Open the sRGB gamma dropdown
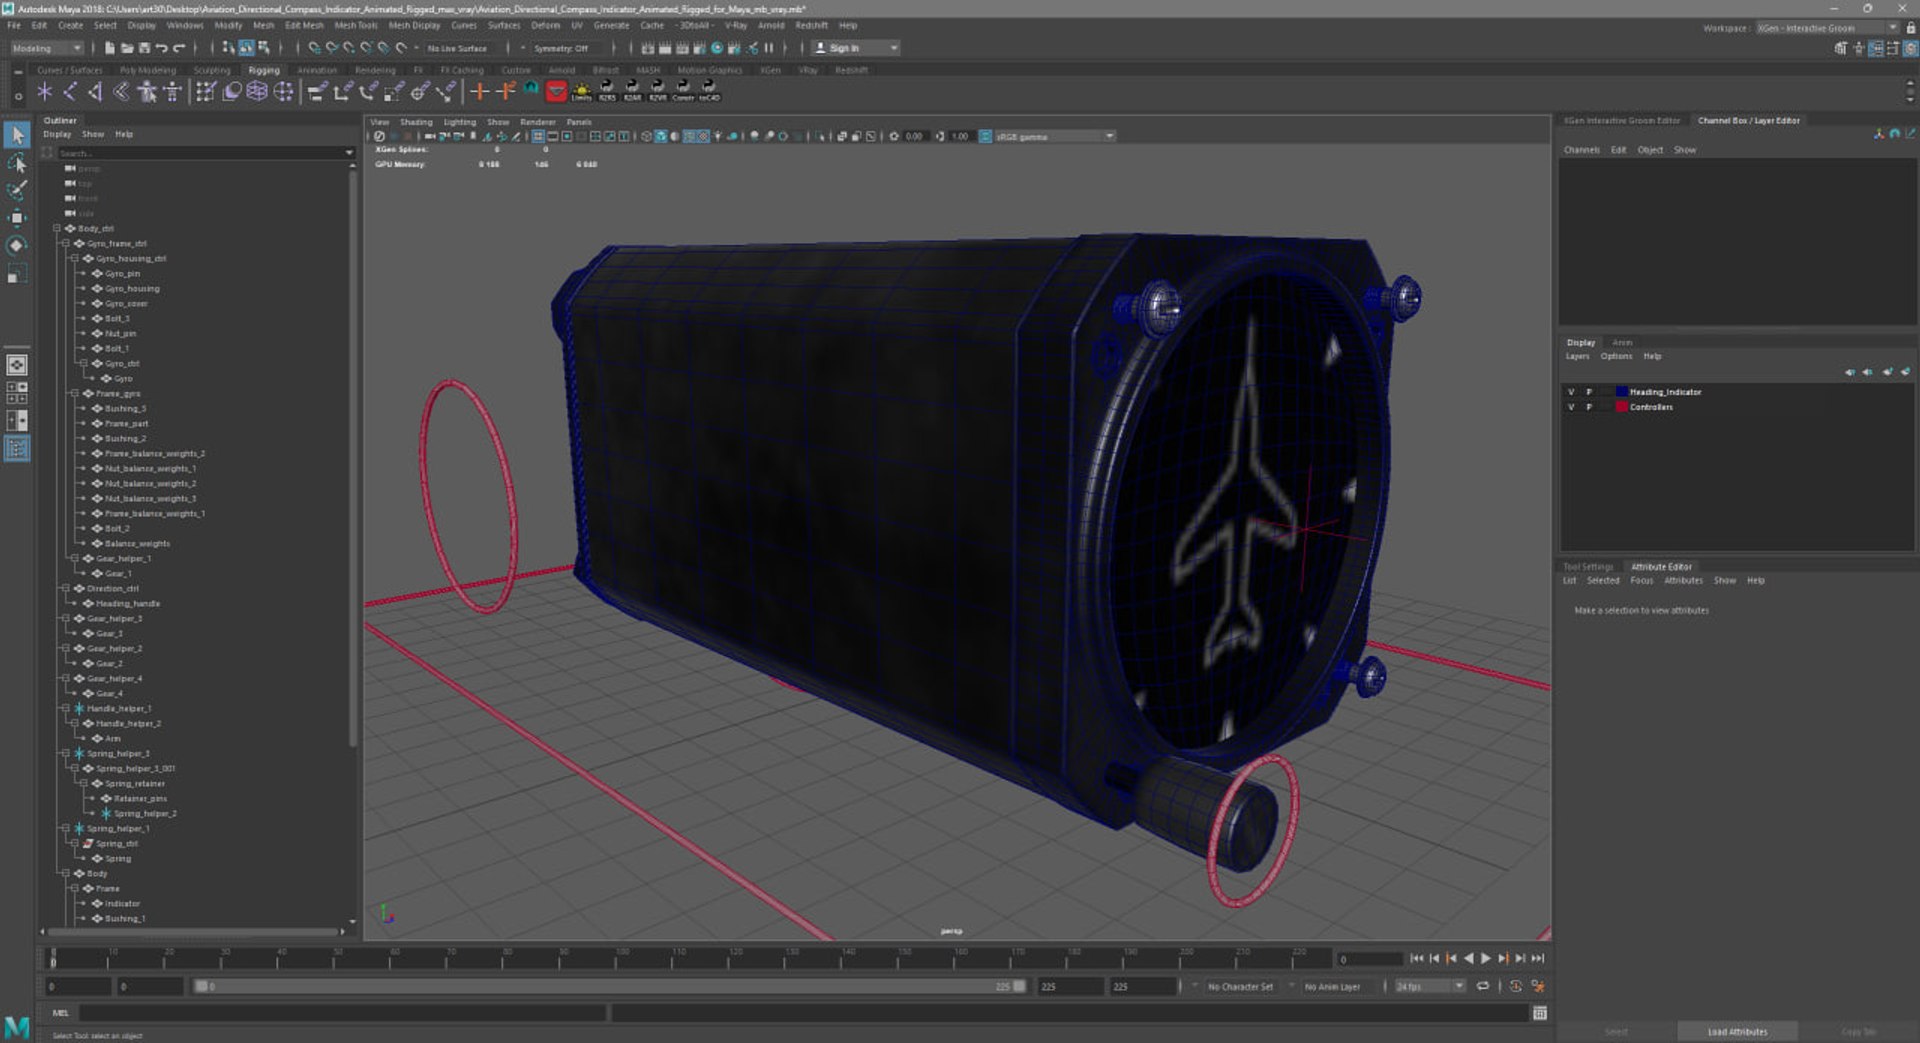 (x=1054, y=136)
